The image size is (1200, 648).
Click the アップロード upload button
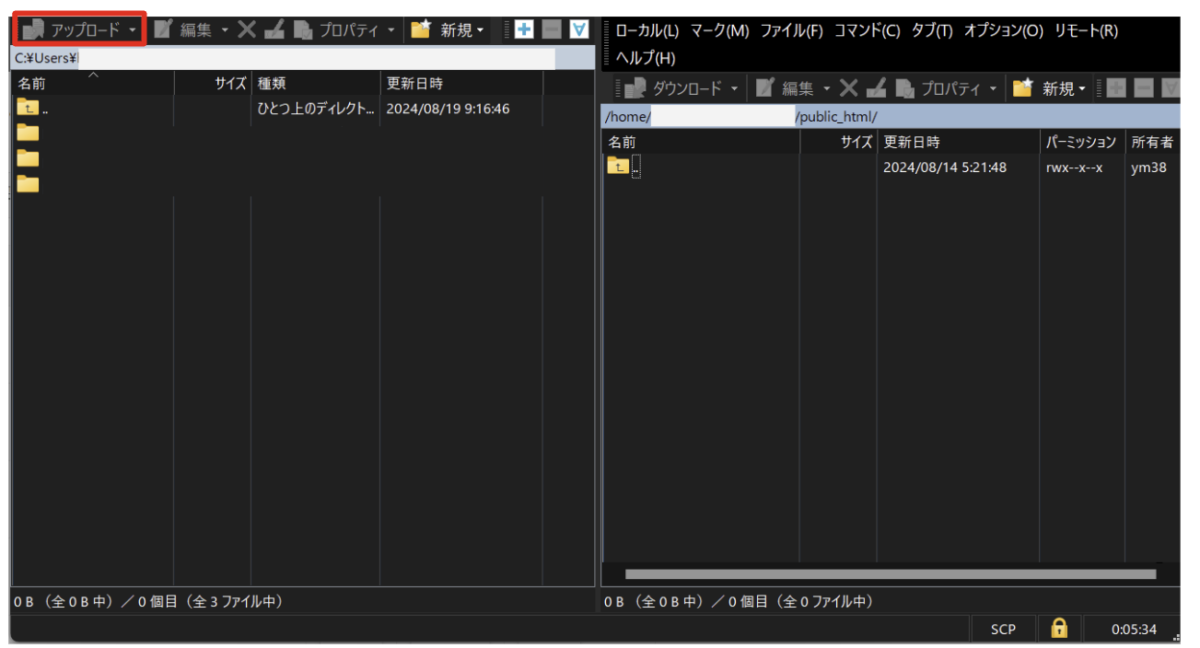[75, 29]
